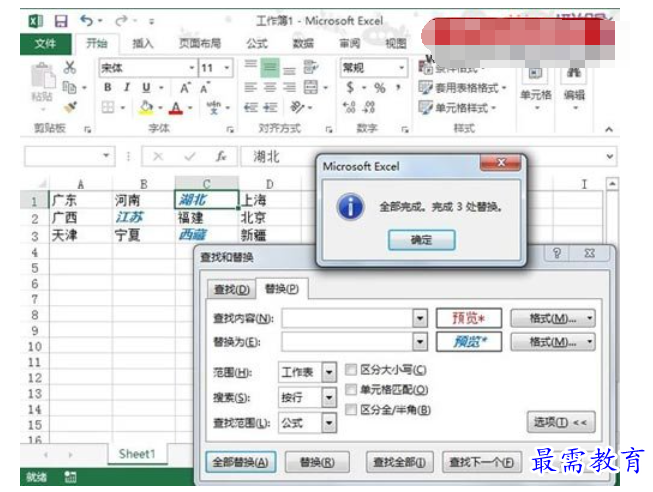Open the font color dropdown arrow
653x492 pixels.
pos(190,108)
